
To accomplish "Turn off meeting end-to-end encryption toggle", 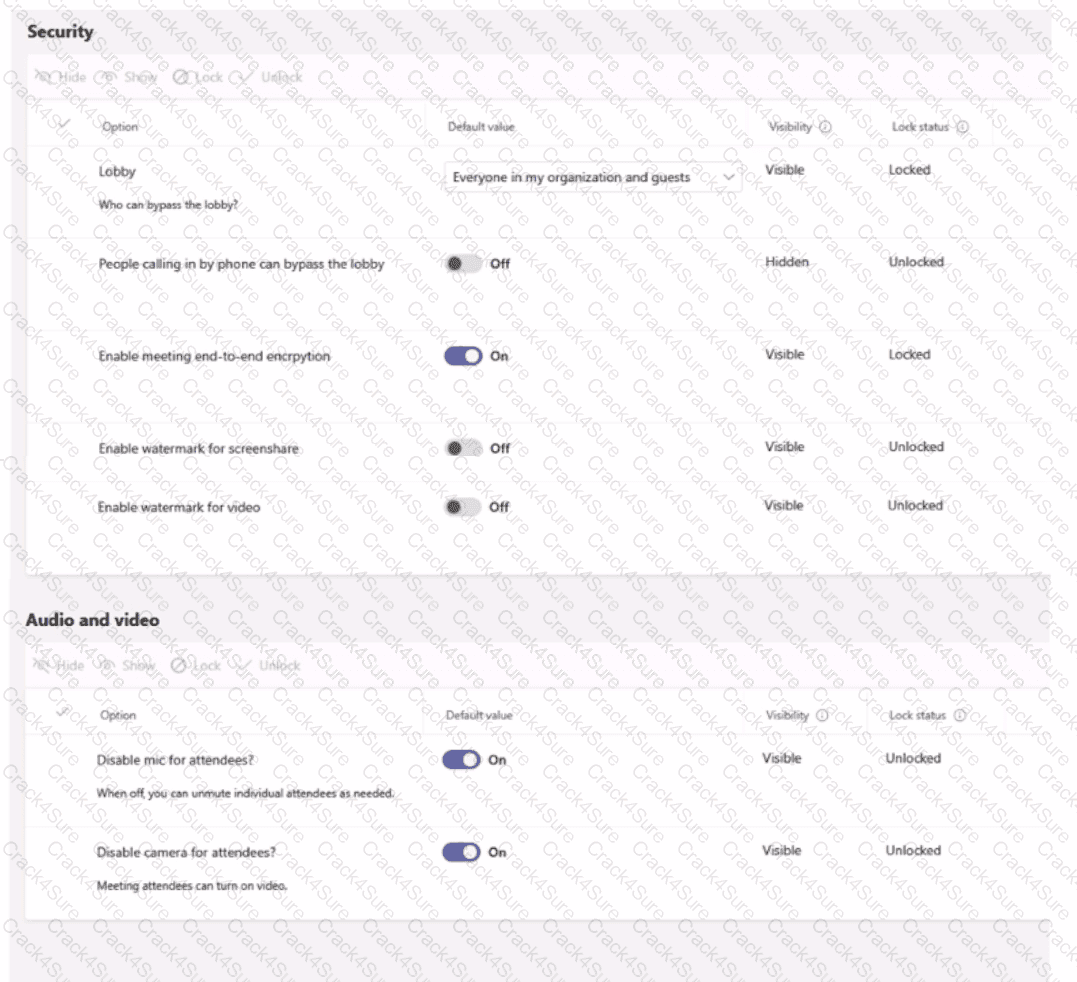I will tap(463, 356).
